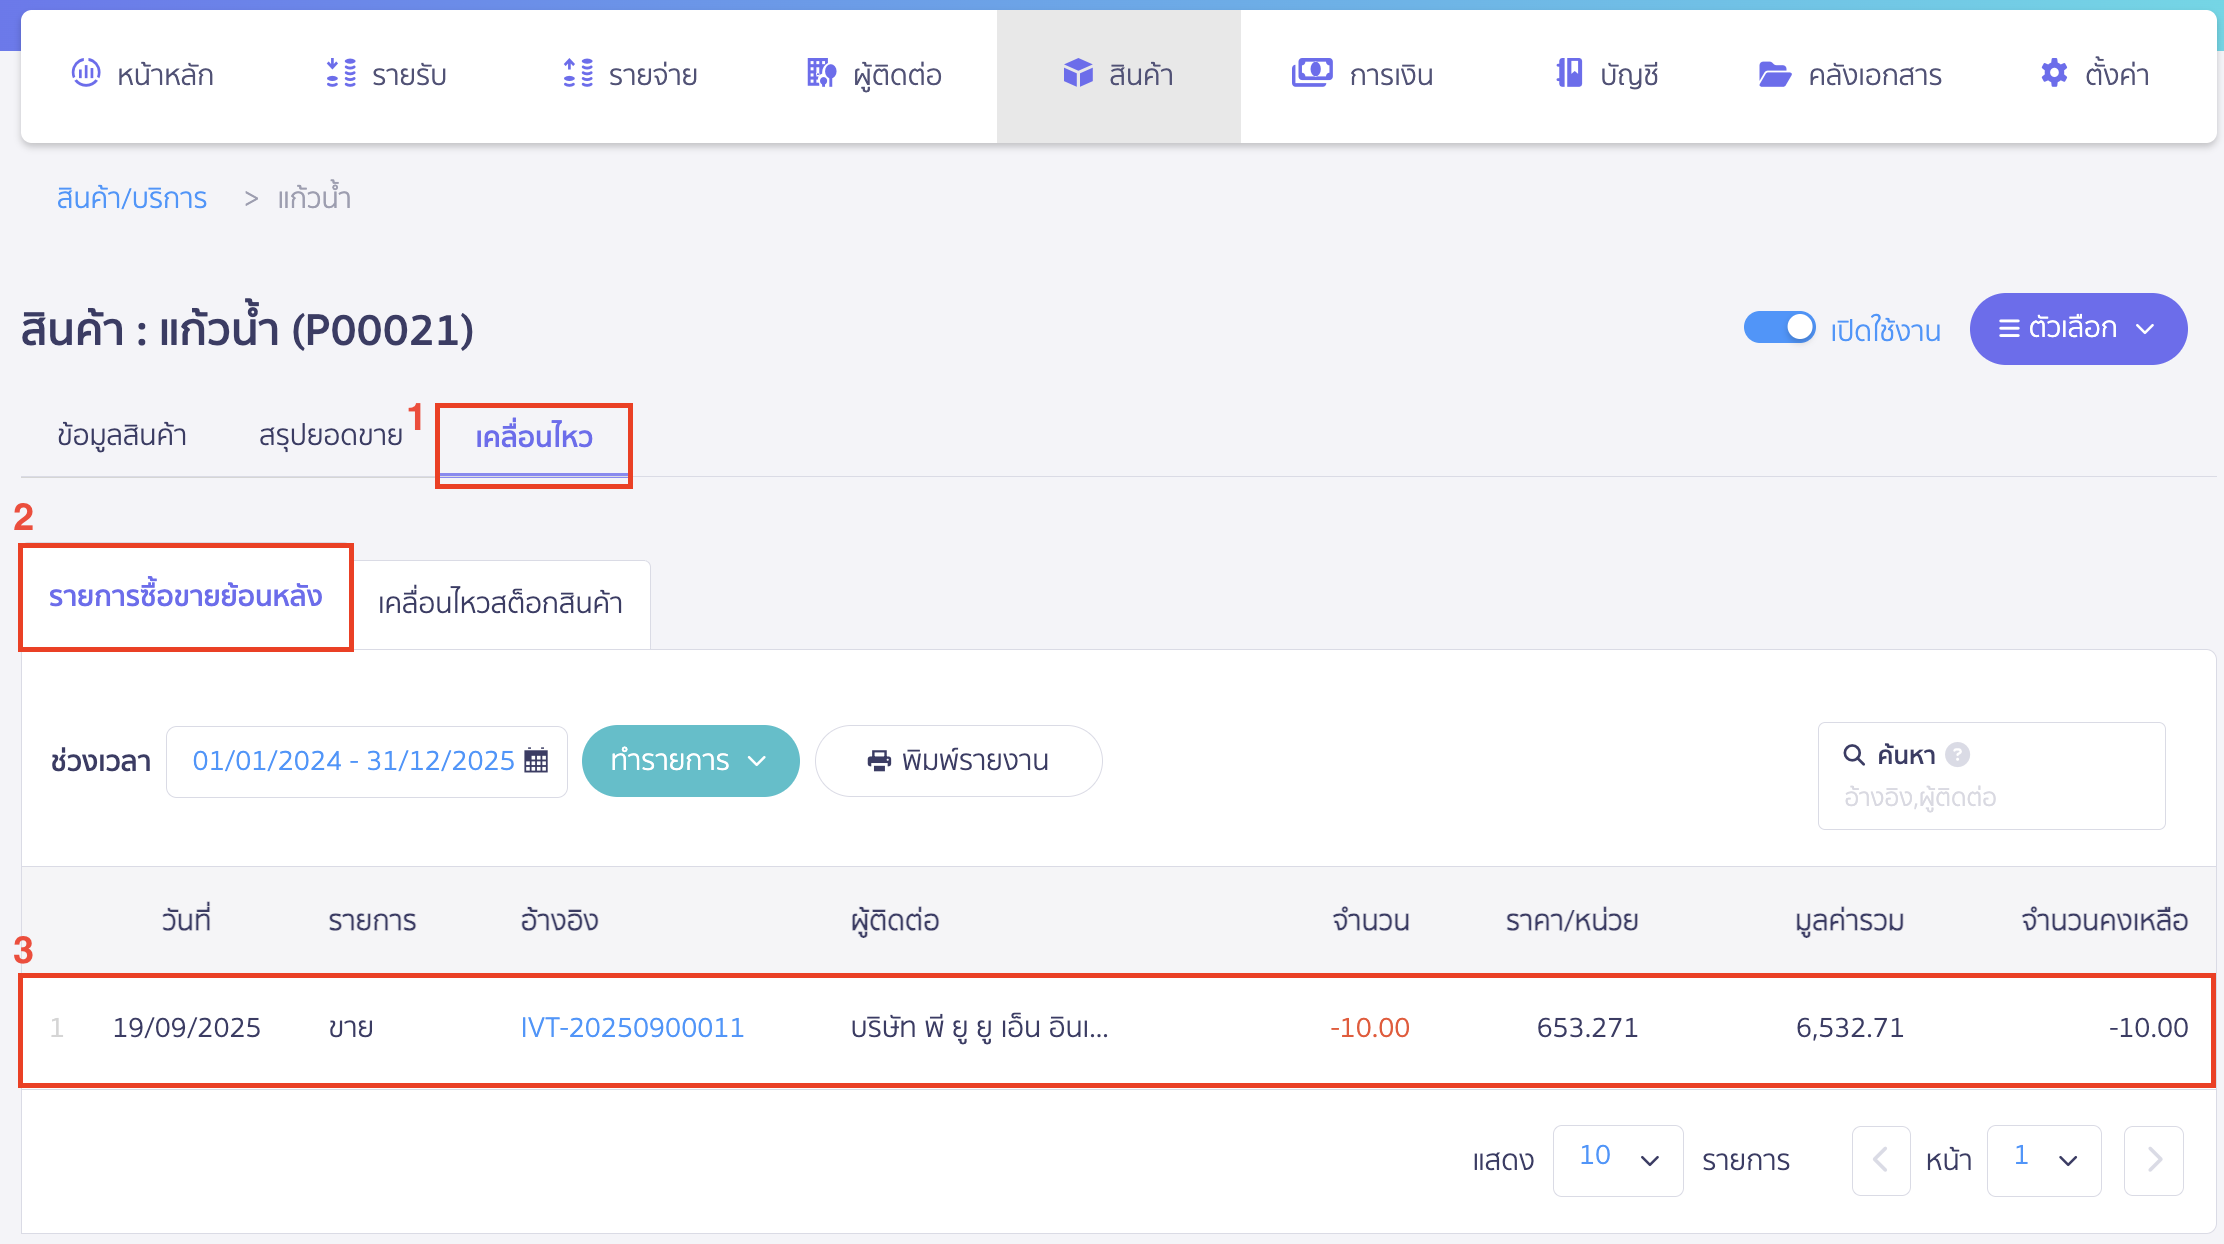The width and height of the screenshot is (2224, 1244).
Task: Click the calendar icon in date range
Action: [536, 761]
